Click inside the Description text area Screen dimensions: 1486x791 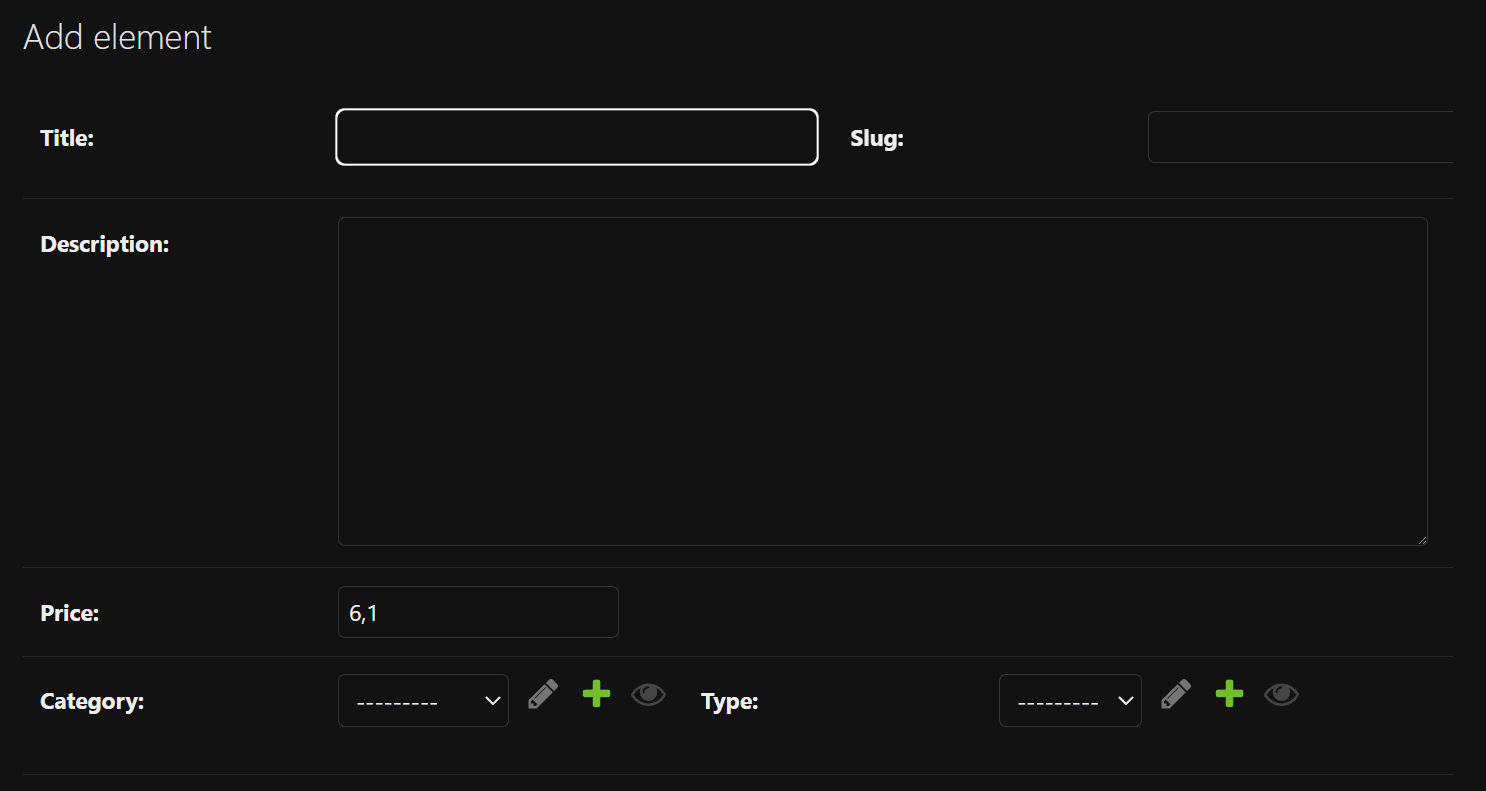coord(882,381)
